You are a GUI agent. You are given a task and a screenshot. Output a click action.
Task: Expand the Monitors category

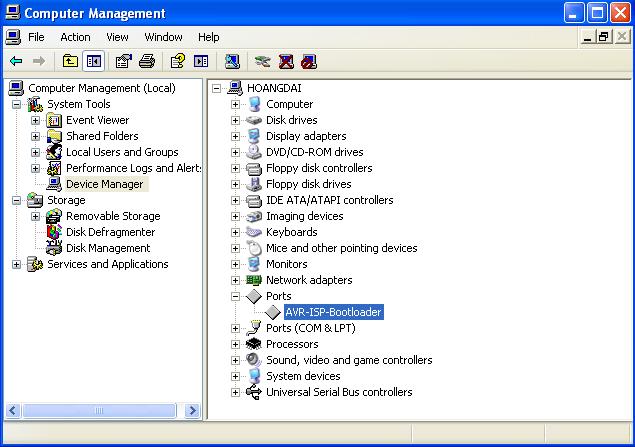tap(235, 264)
